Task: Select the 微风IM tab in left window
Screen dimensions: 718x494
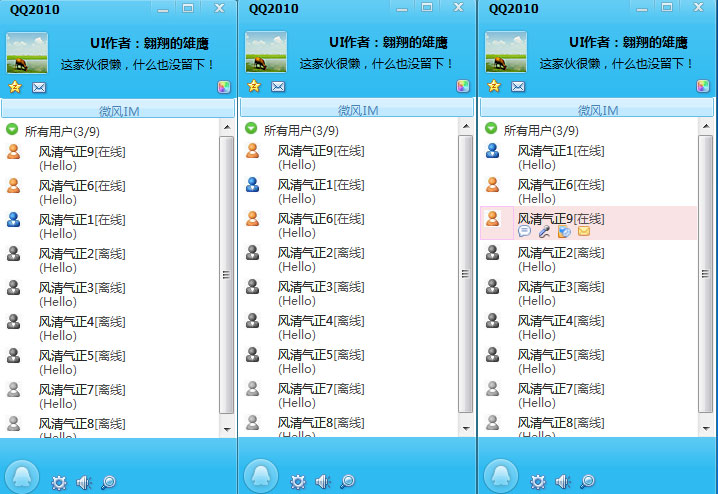Action: pos(118,110)
